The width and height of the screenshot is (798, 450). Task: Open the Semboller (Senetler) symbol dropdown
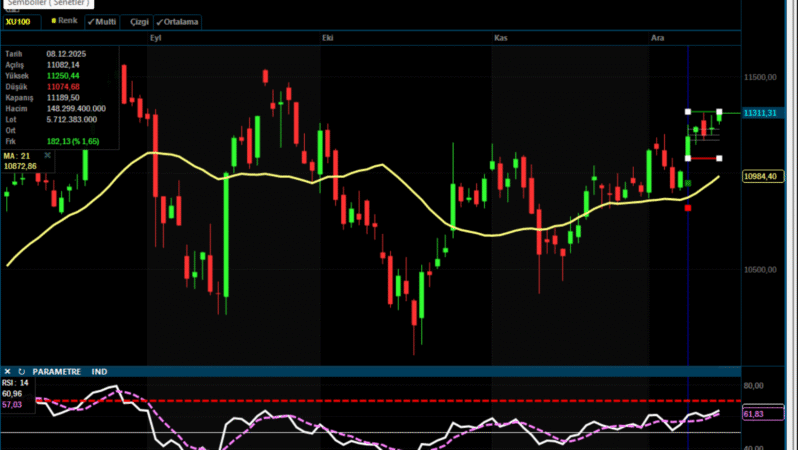tap(50, 4)
